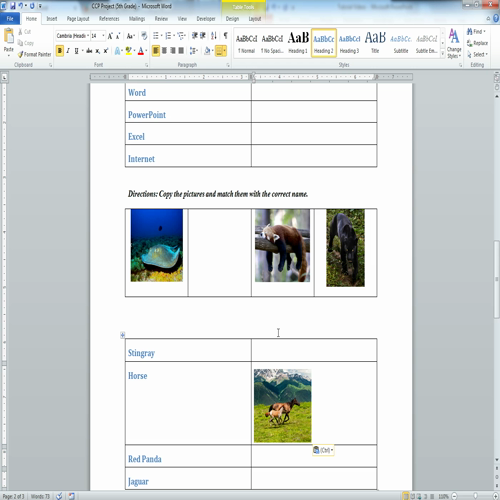Open the Font dialog launcher
The image size is (500, 500).
(x=146, y=65)
